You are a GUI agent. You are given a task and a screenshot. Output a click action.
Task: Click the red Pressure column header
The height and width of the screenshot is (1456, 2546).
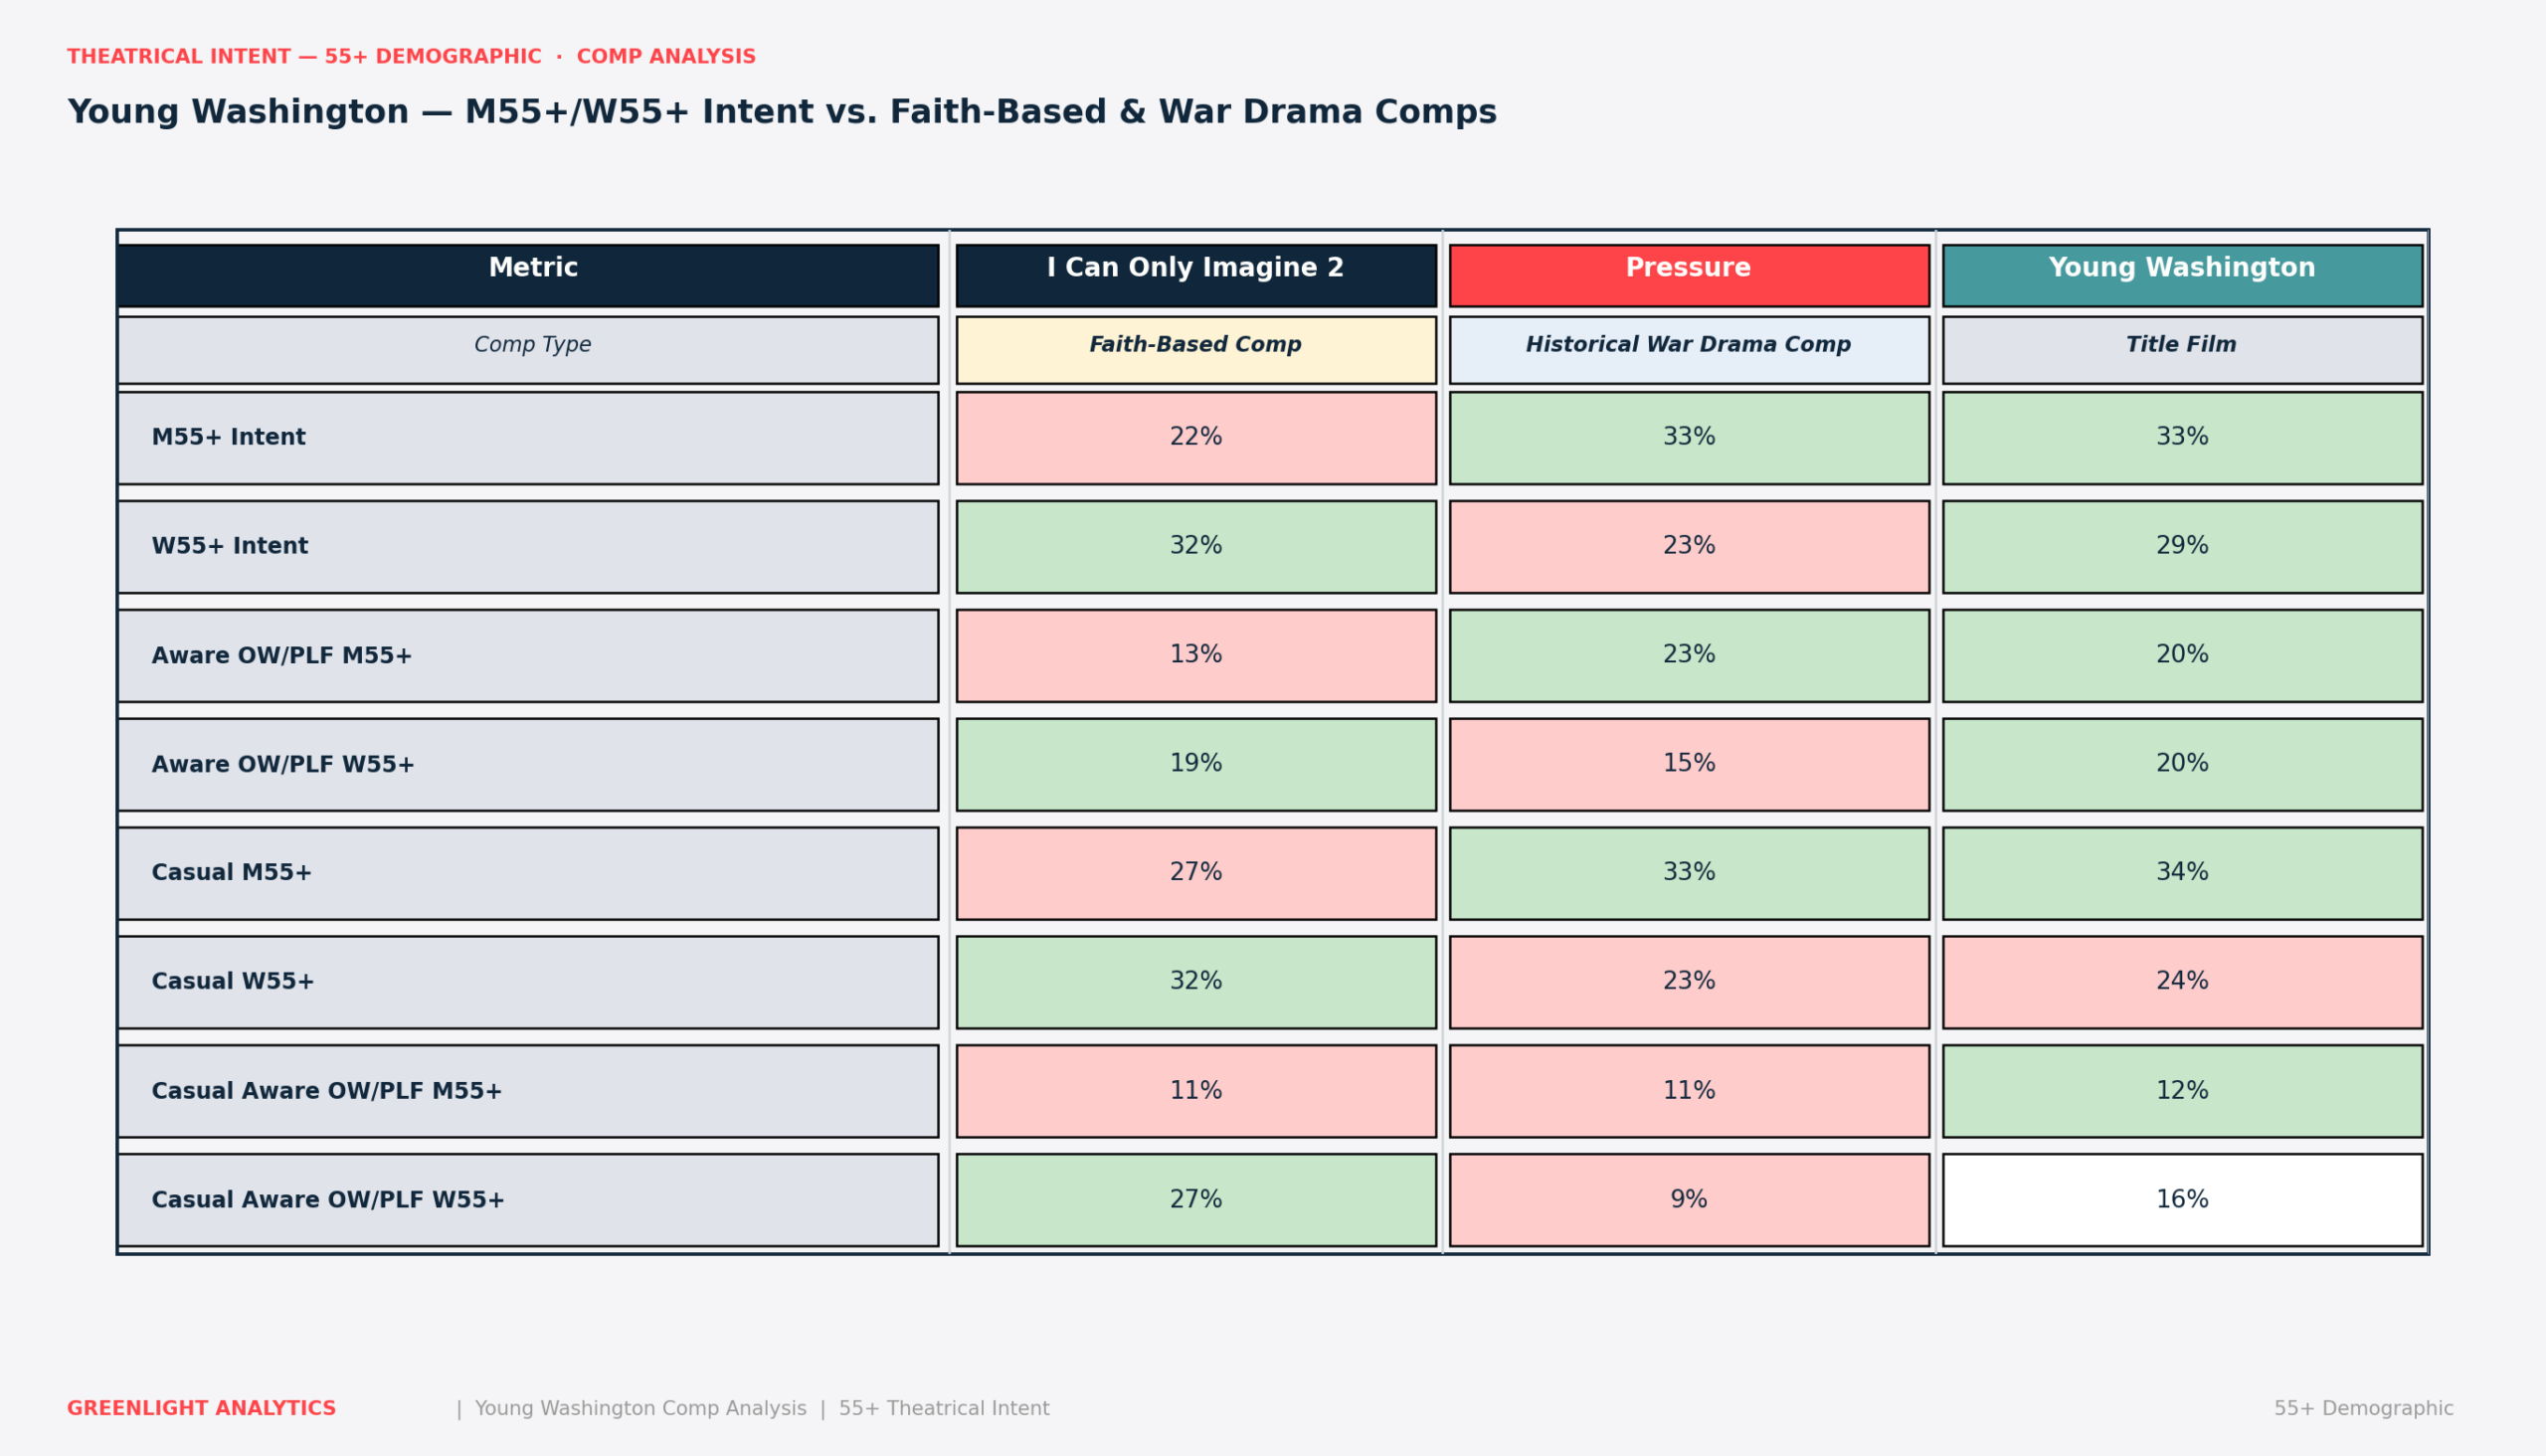1689,275
